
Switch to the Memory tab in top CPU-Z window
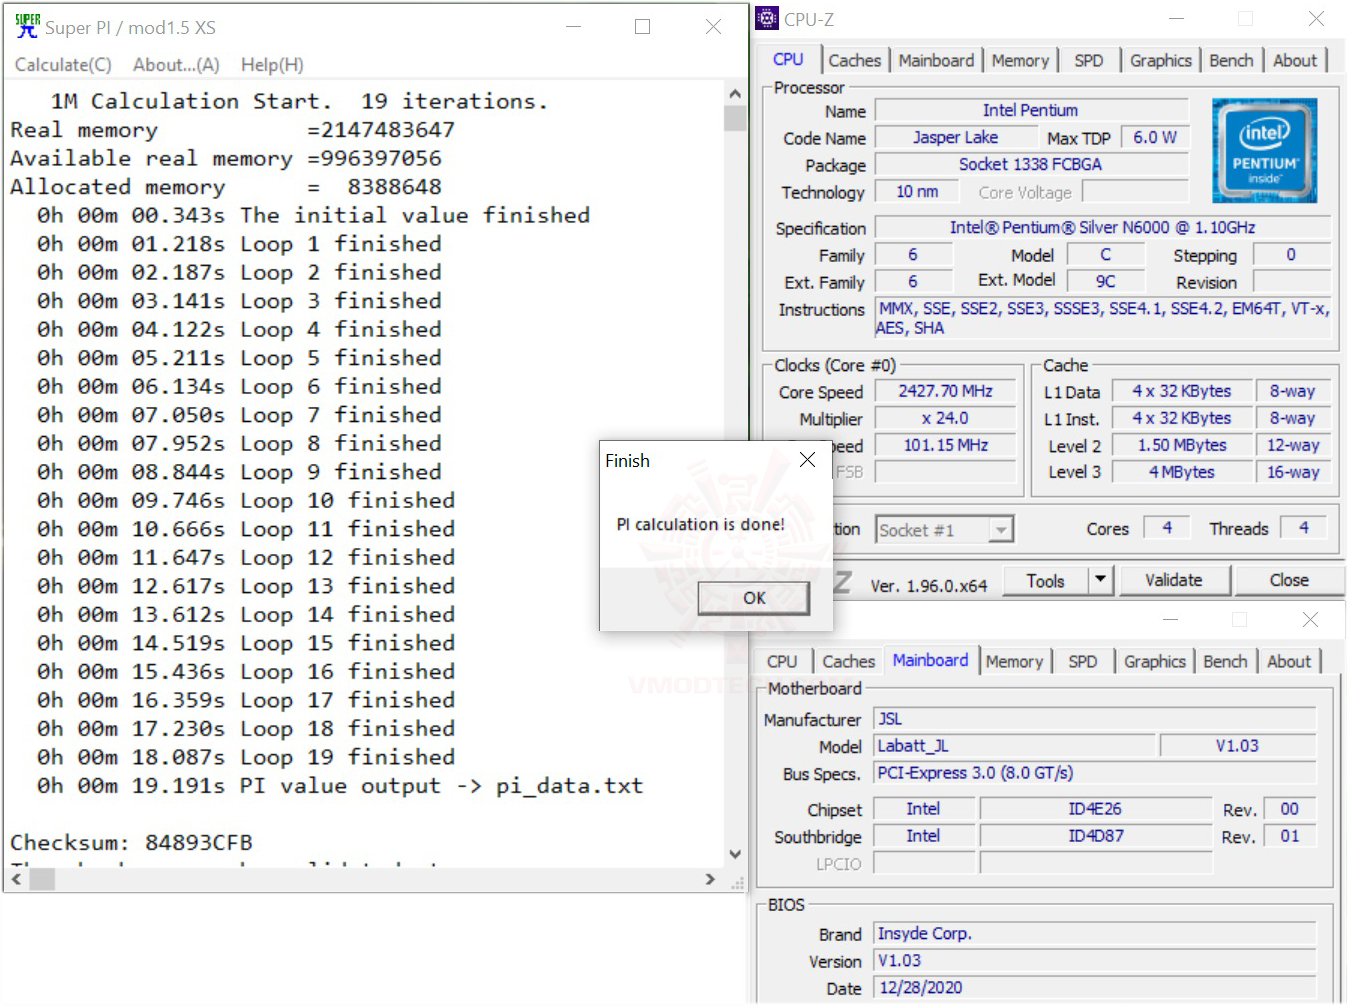click(x=1020, y=60)
